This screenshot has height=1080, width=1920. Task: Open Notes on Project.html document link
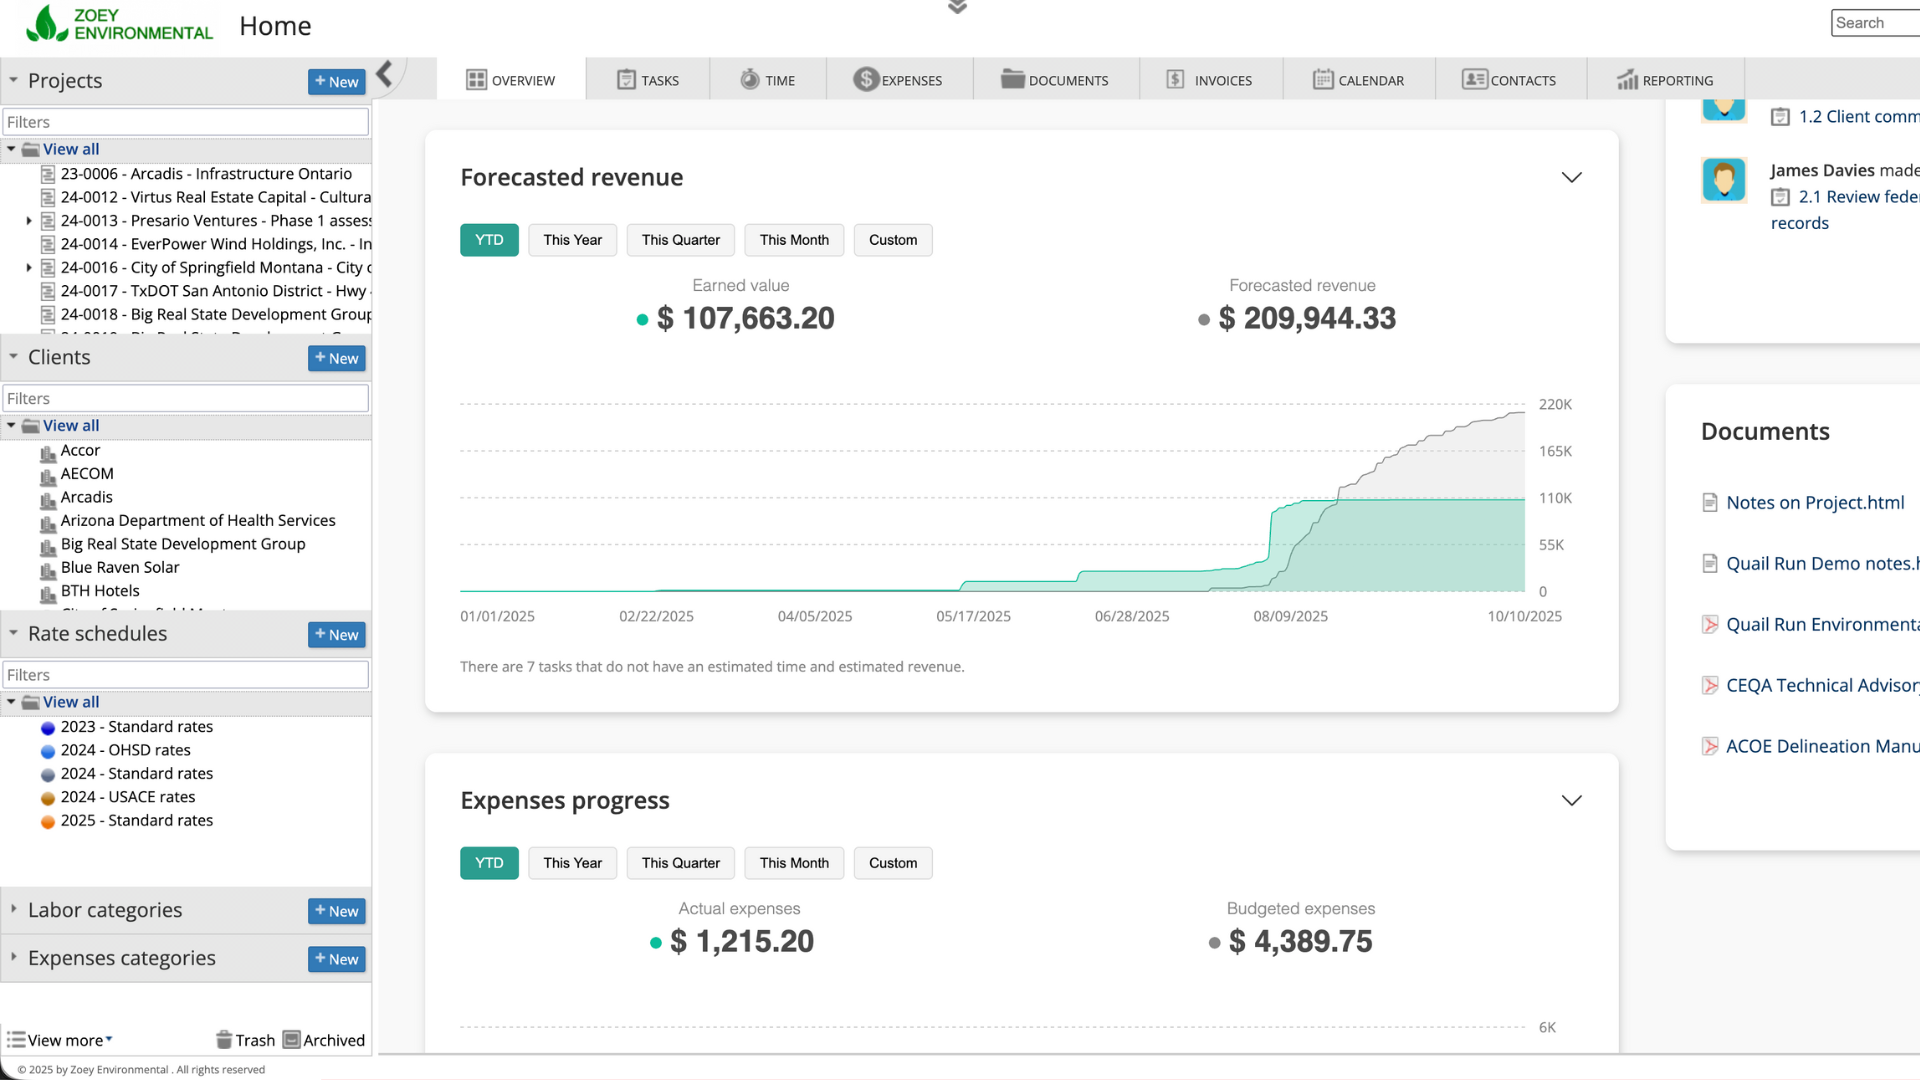(1814, 503)
